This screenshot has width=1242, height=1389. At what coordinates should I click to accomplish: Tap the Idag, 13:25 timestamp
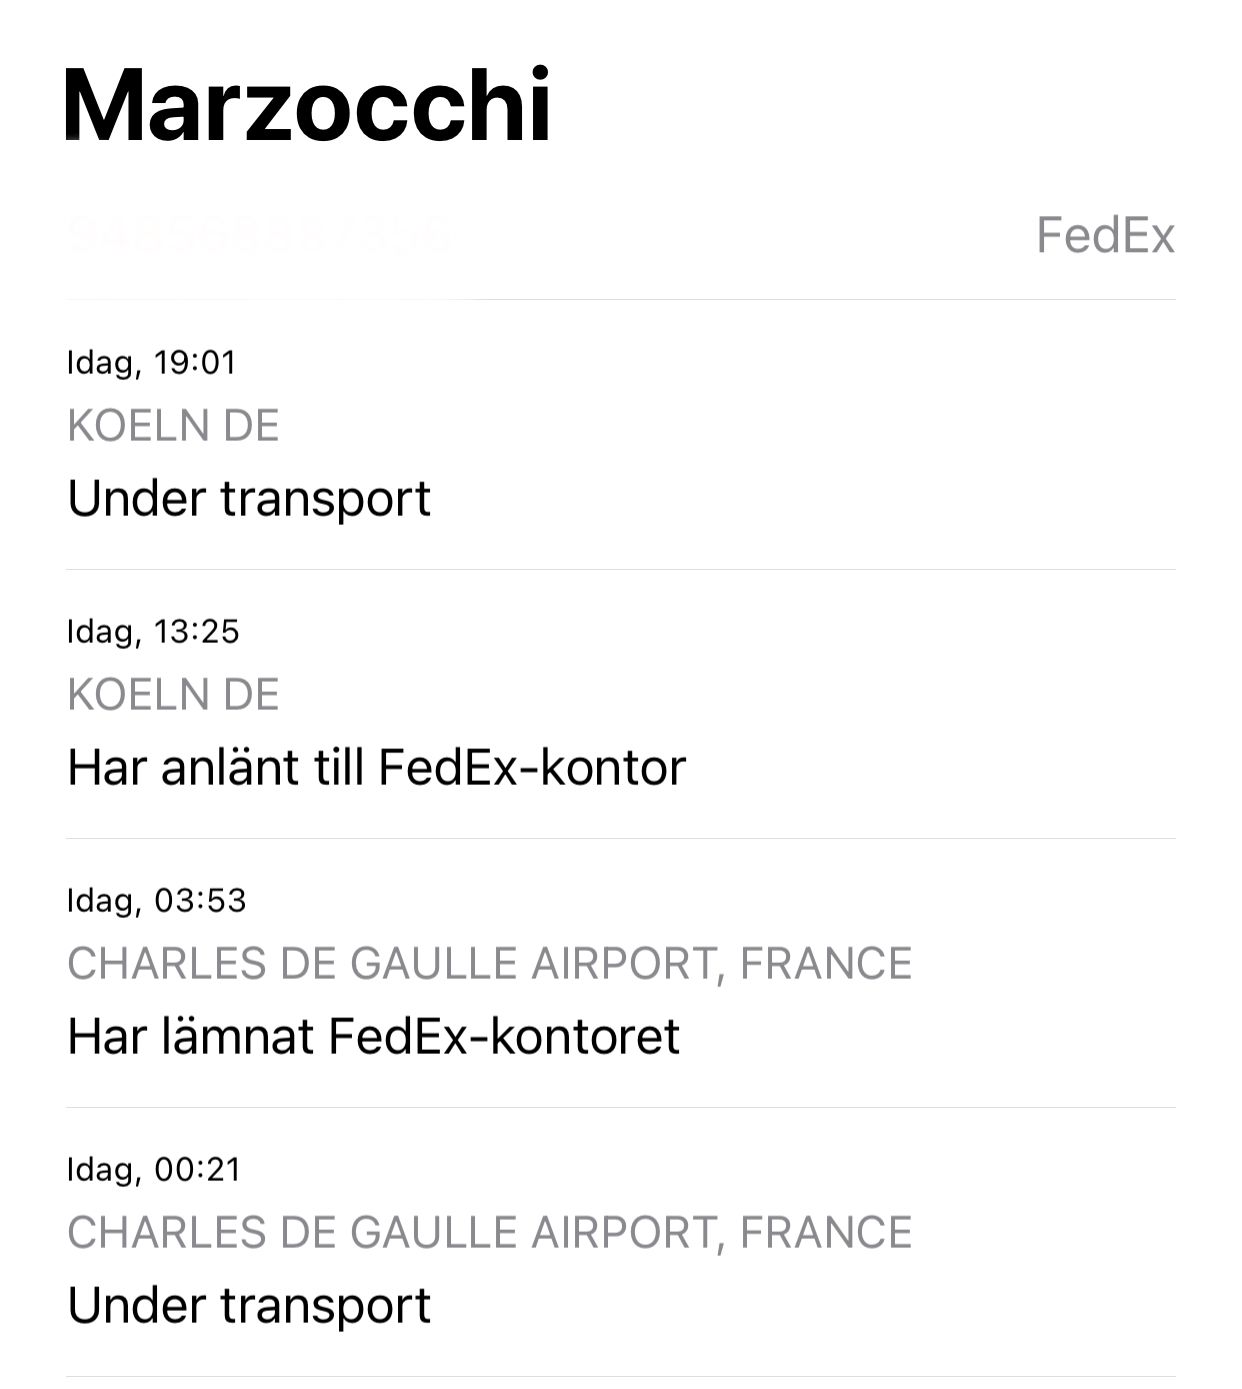(x=153, y=631)
